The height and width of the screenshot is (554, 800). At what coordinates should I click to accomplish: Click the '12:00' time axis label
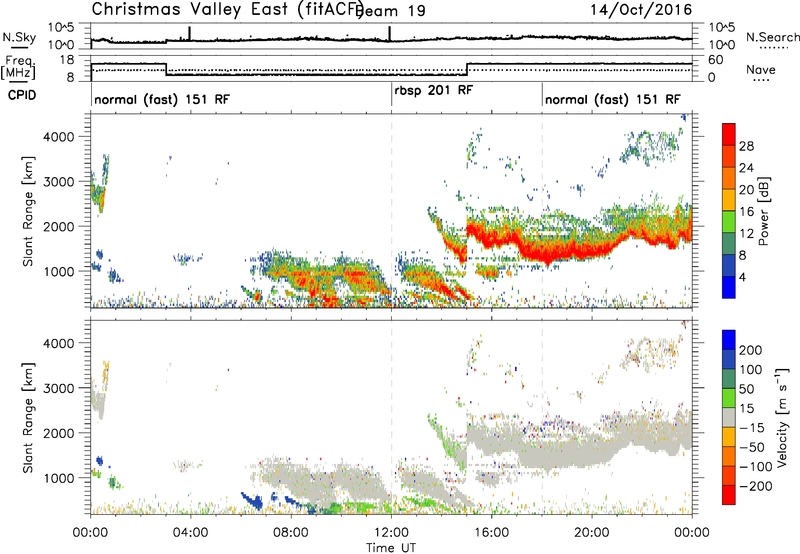(391, 533)
